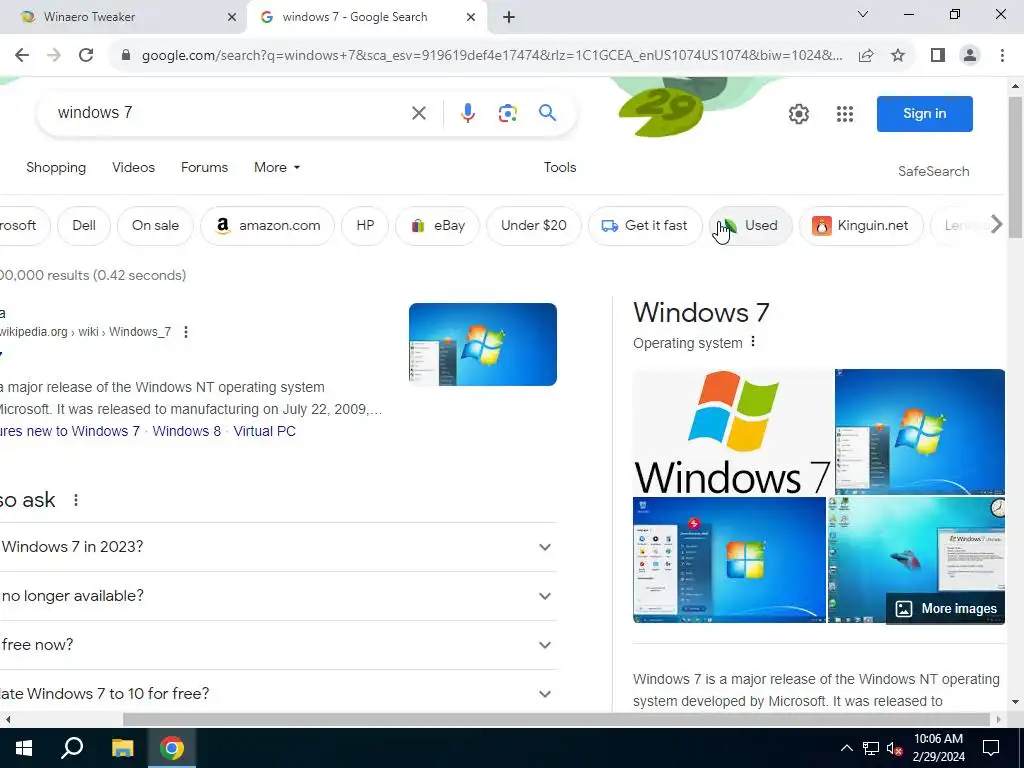Screen dimensions: 1024x768
Task: Expand the Windows 7 in 2023 question
Action: 545,547
